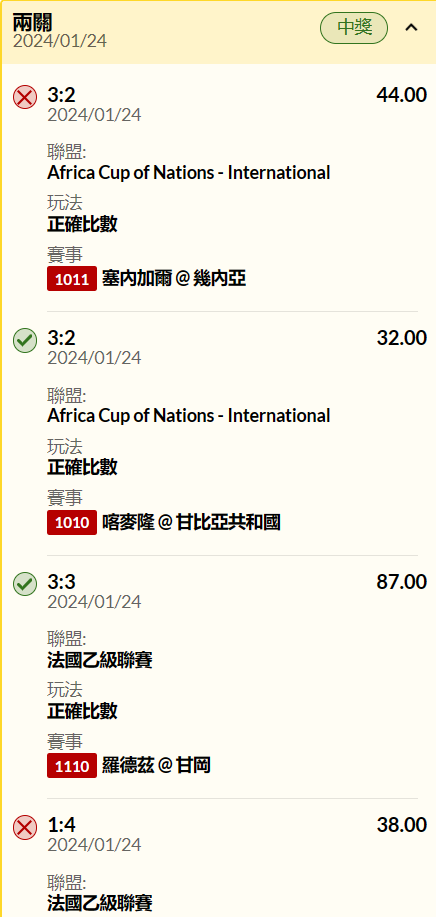Click the 3:3 score pick text
Screen dimensions: 436x917
click(x=61, y=582)
